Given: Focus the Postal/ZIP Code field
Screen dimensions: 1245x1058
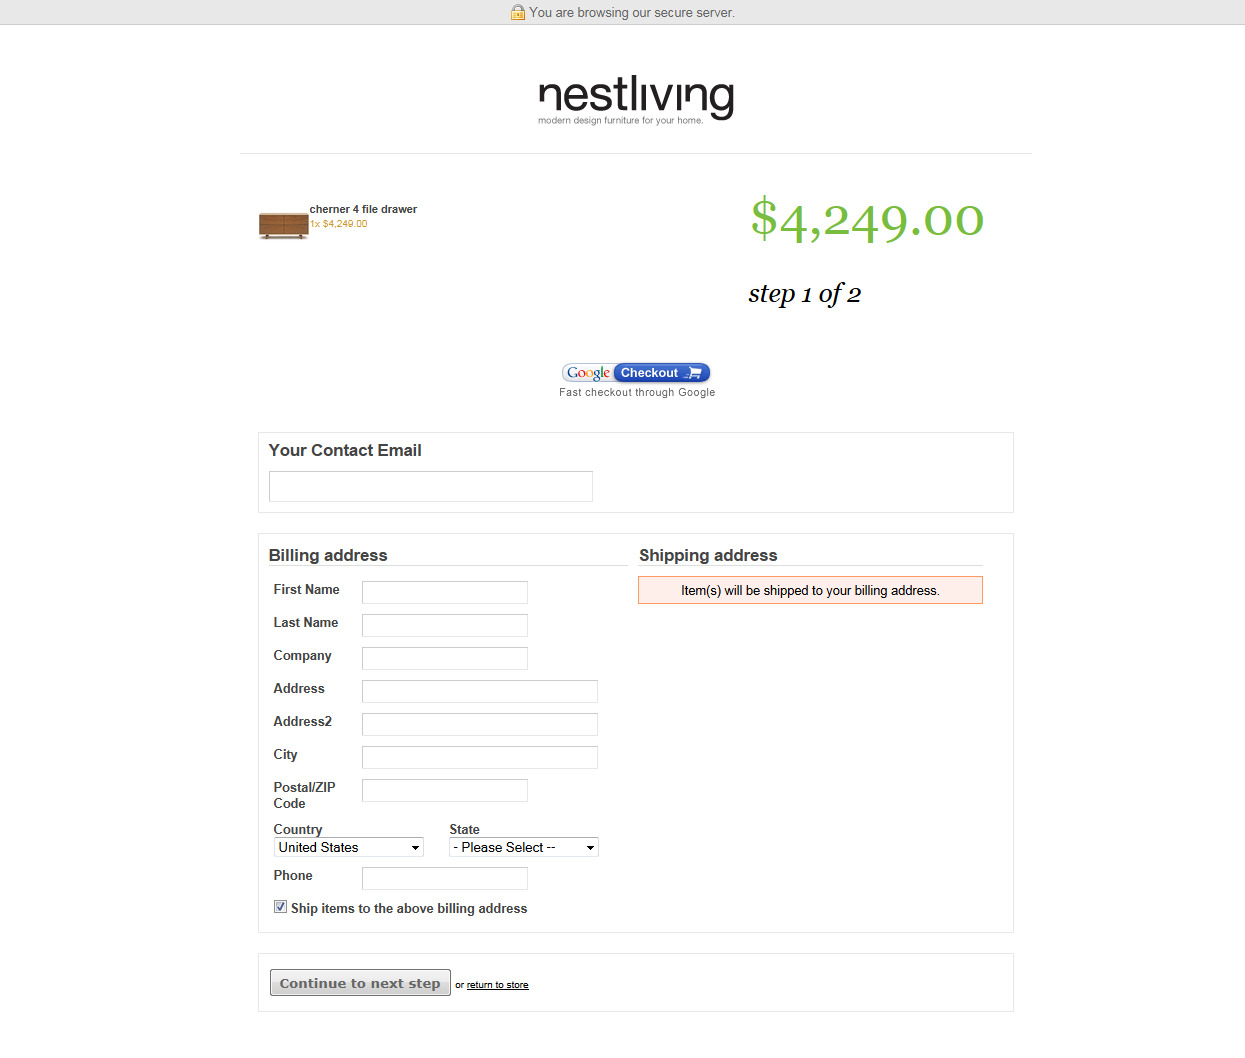Looking at the screenshot, I should tap(445, 790).
